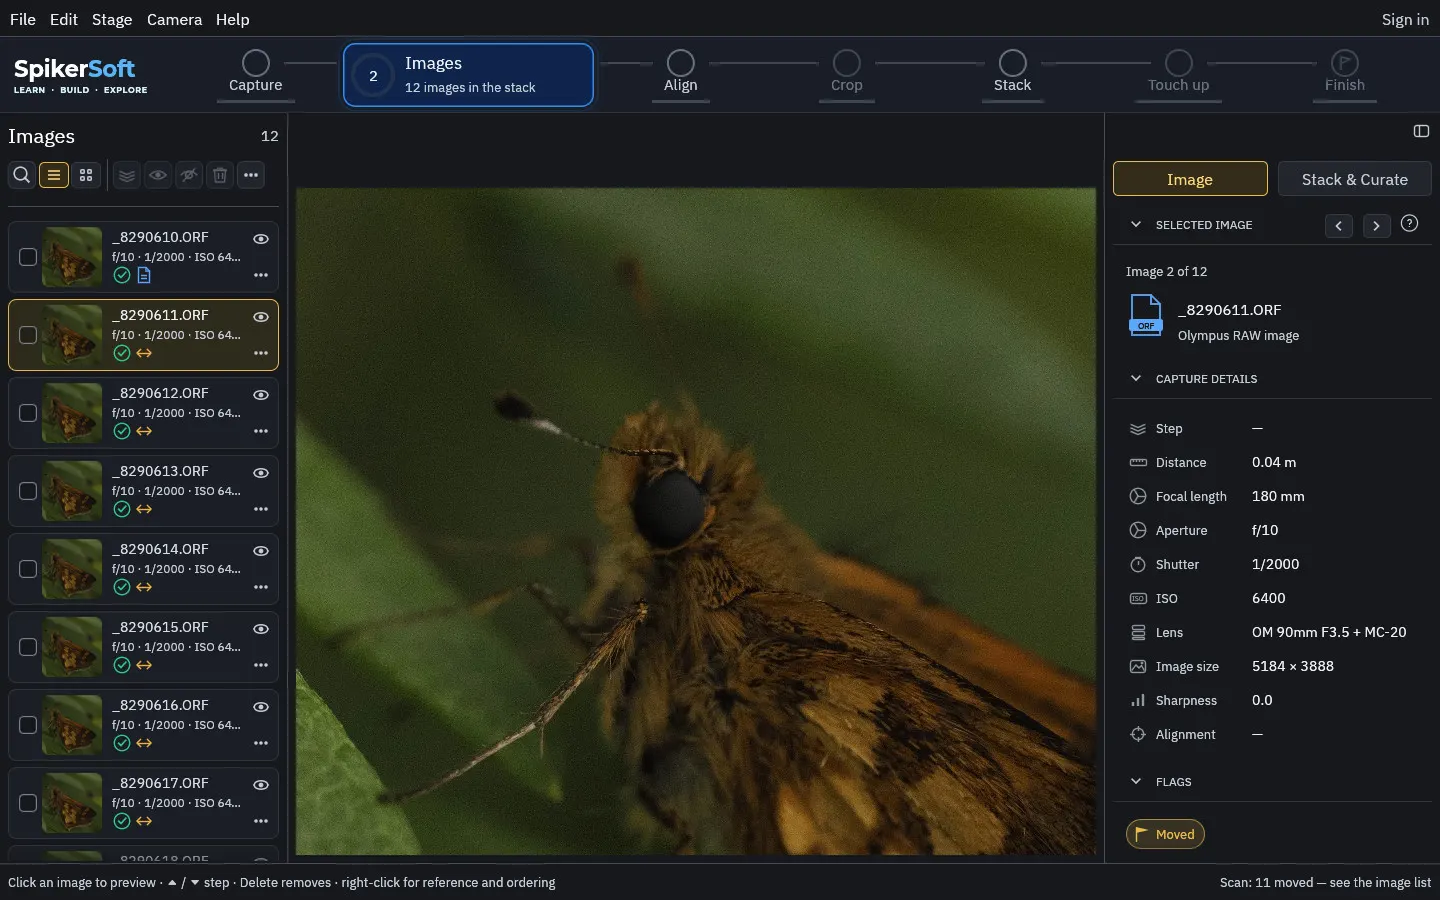Tick the checkbox for _8290612.ORF
Screen dimensions: 1440x900
28,413
